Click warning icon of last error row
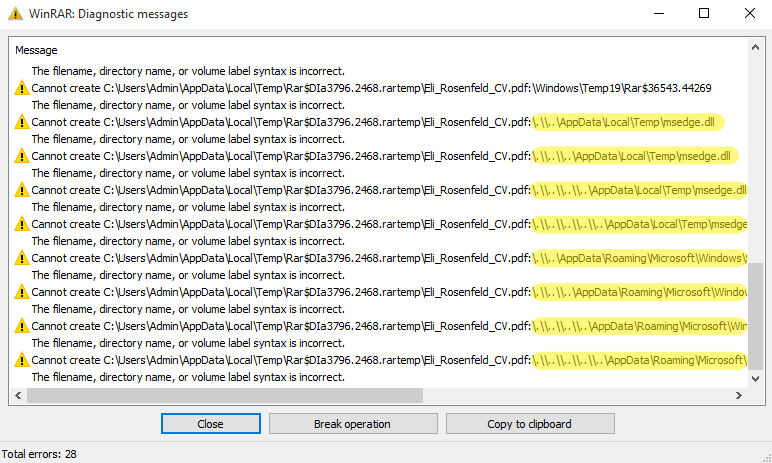 click(x=21, y=360)
